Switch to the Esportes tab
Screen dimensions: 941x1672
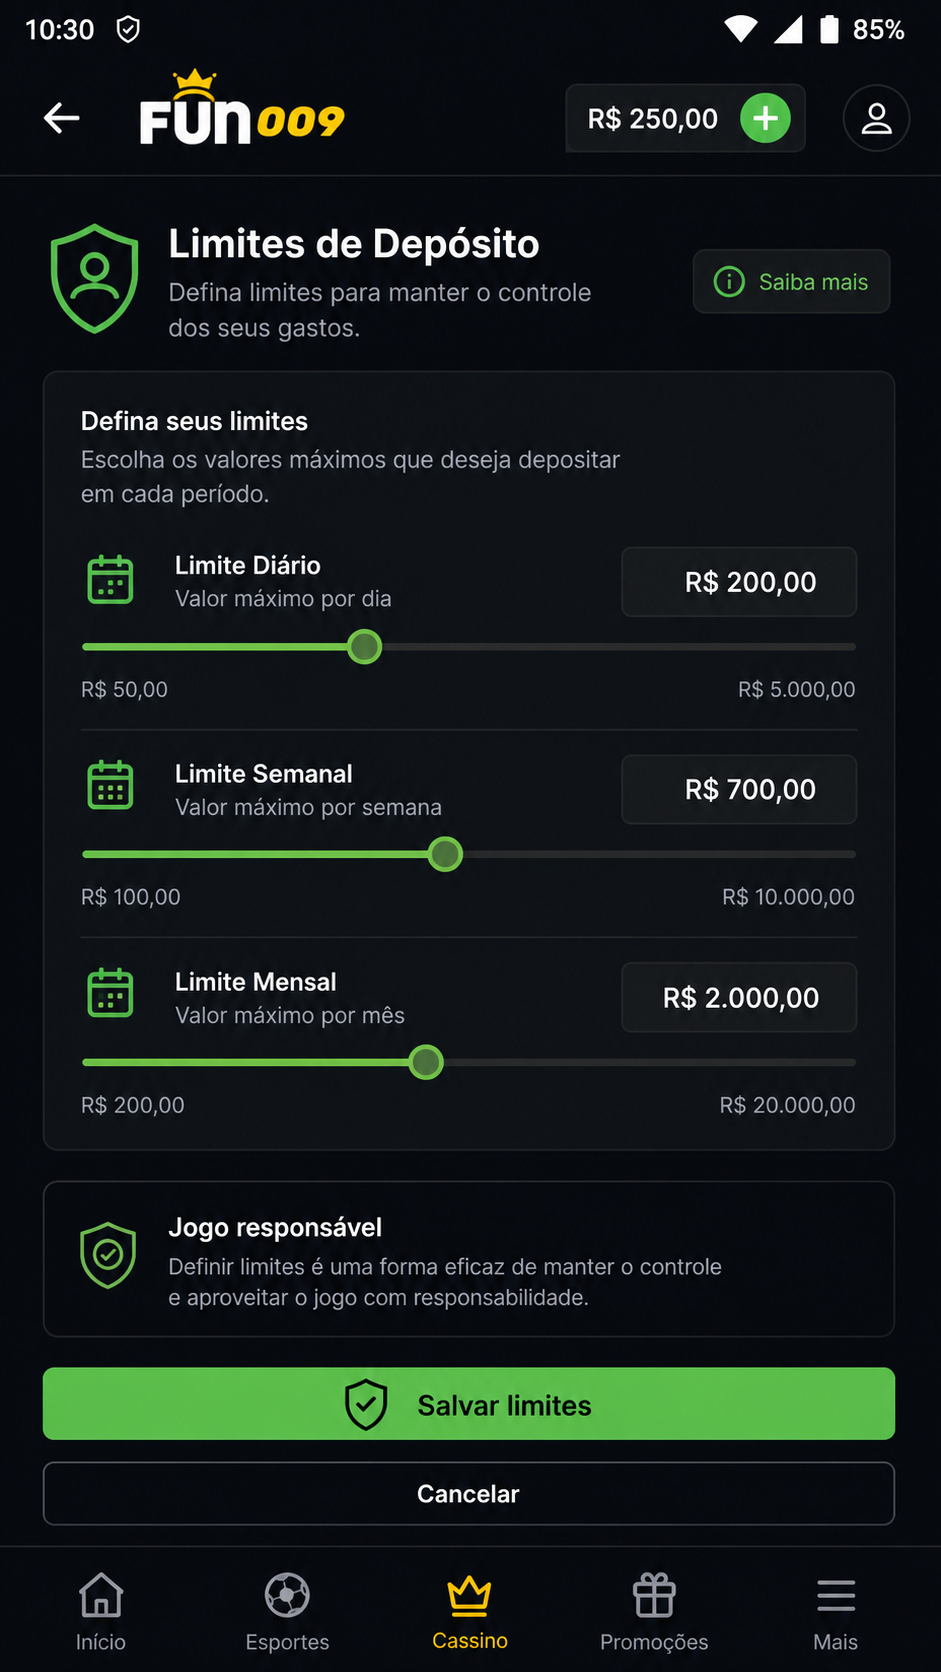(287, 1611)
